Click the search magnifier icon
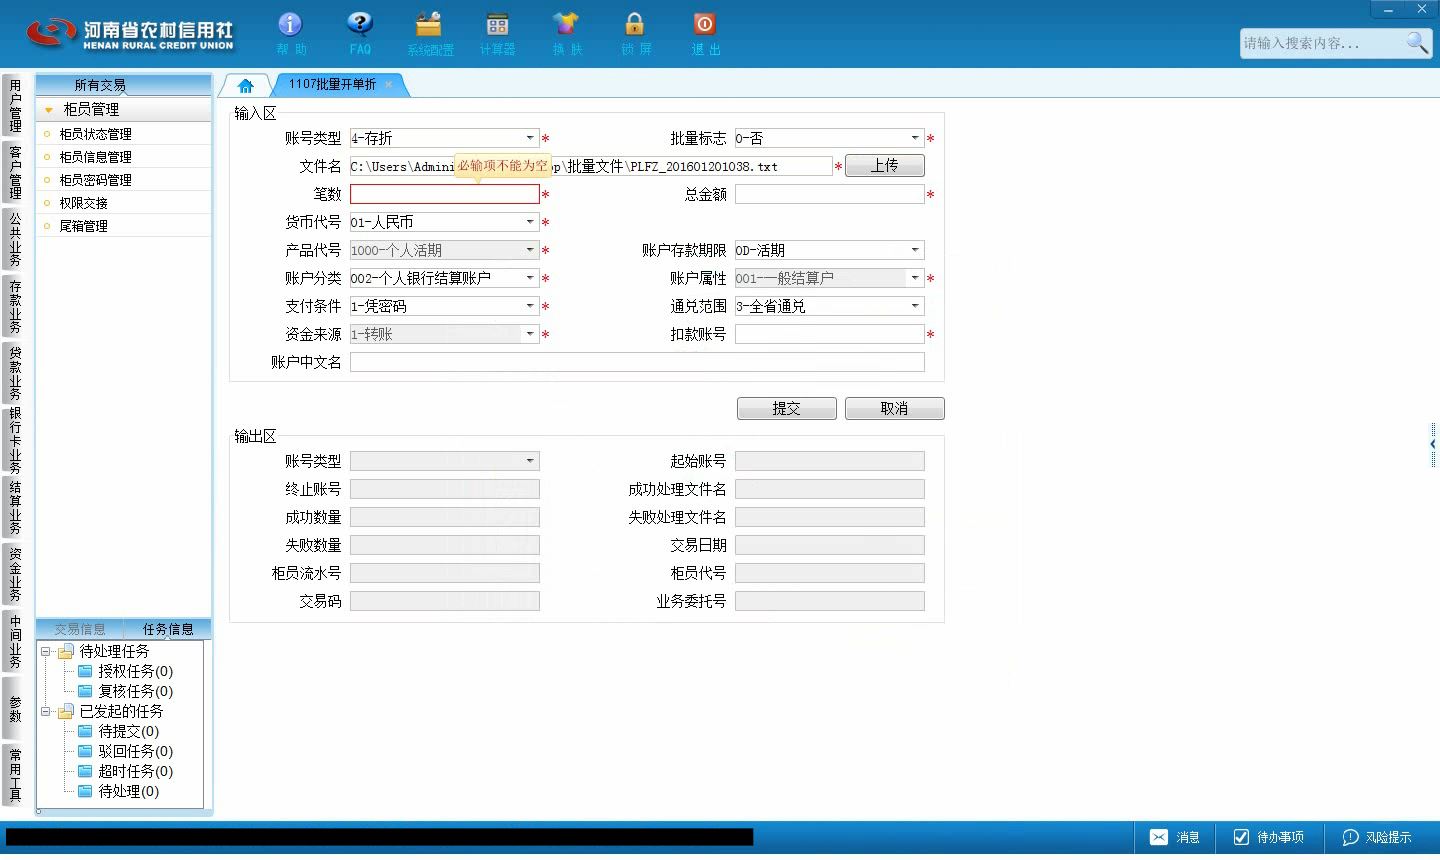The width and height of the screenshot is (1440, 860). (1417, 42)
